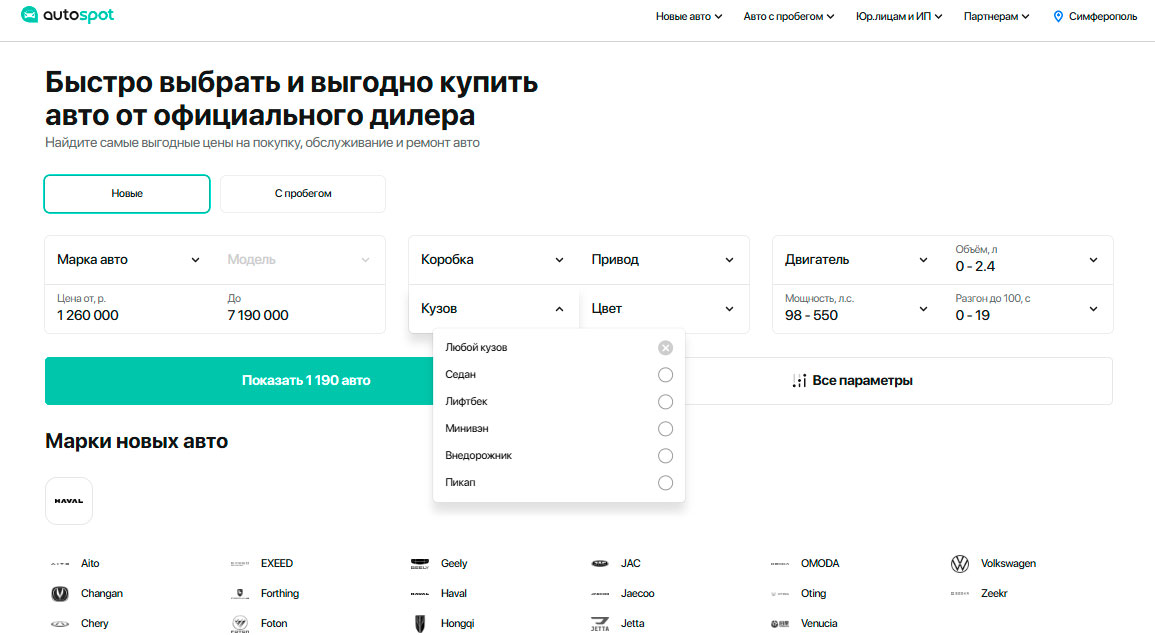Select the Пикап body type radio
This screenshot has width=1155, height=635.
coord(665,483)
